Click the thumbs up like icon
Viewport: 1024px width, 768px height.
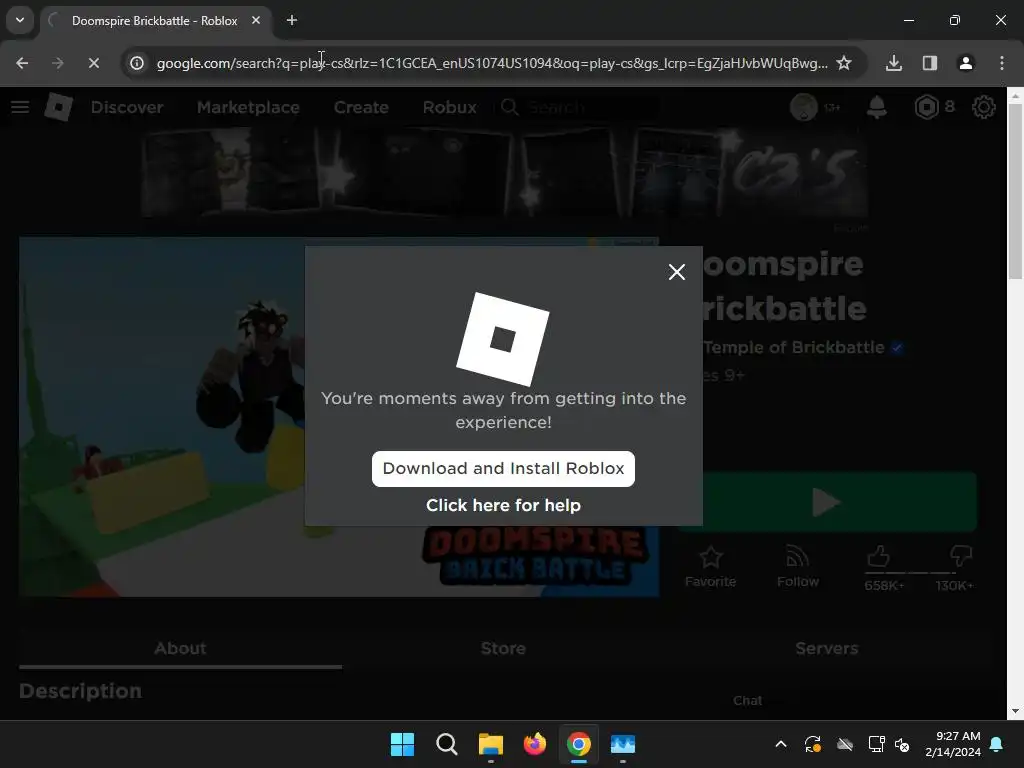[x=878, y=557]
